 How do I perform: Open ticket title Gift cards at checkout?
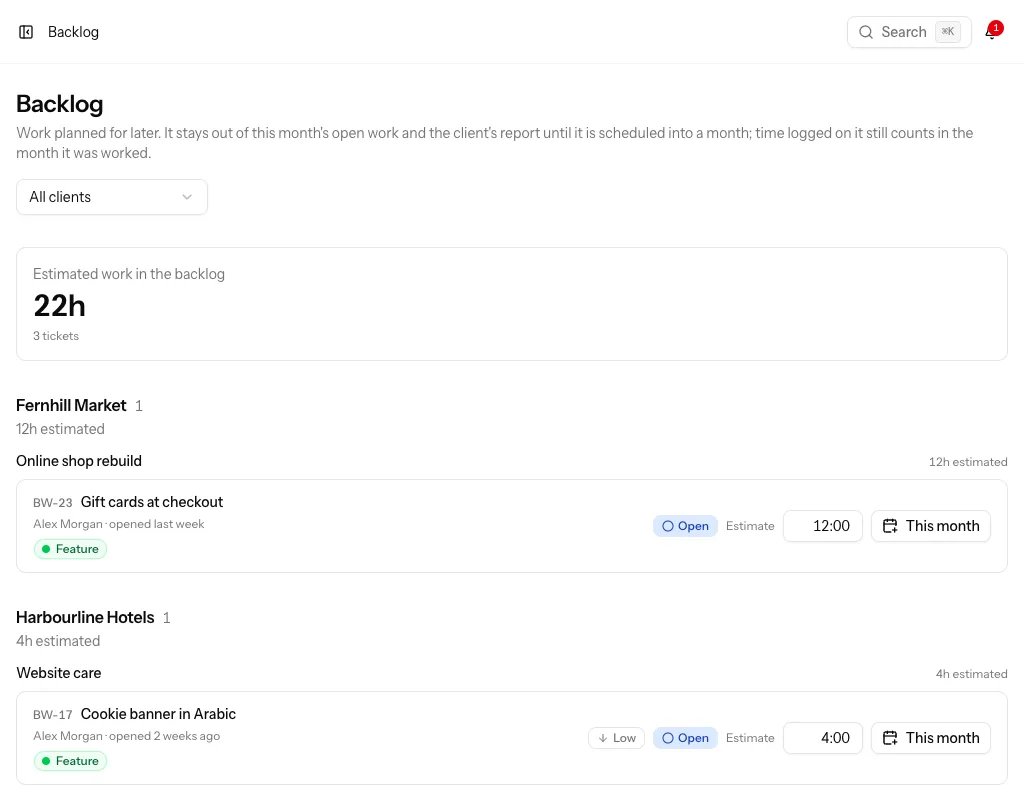152,502
